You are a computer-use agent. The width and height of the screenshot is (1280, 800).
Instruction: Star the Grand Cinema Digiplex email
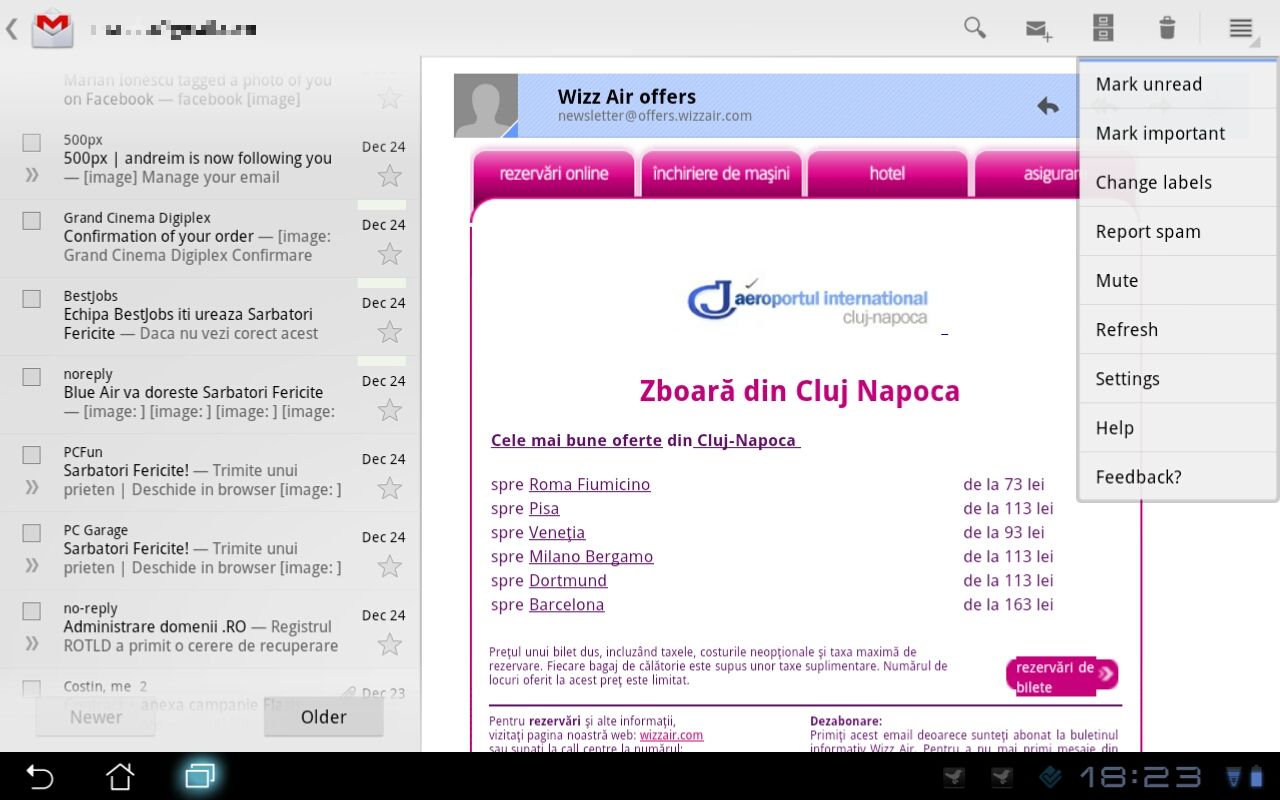click(x=389, y=254)
